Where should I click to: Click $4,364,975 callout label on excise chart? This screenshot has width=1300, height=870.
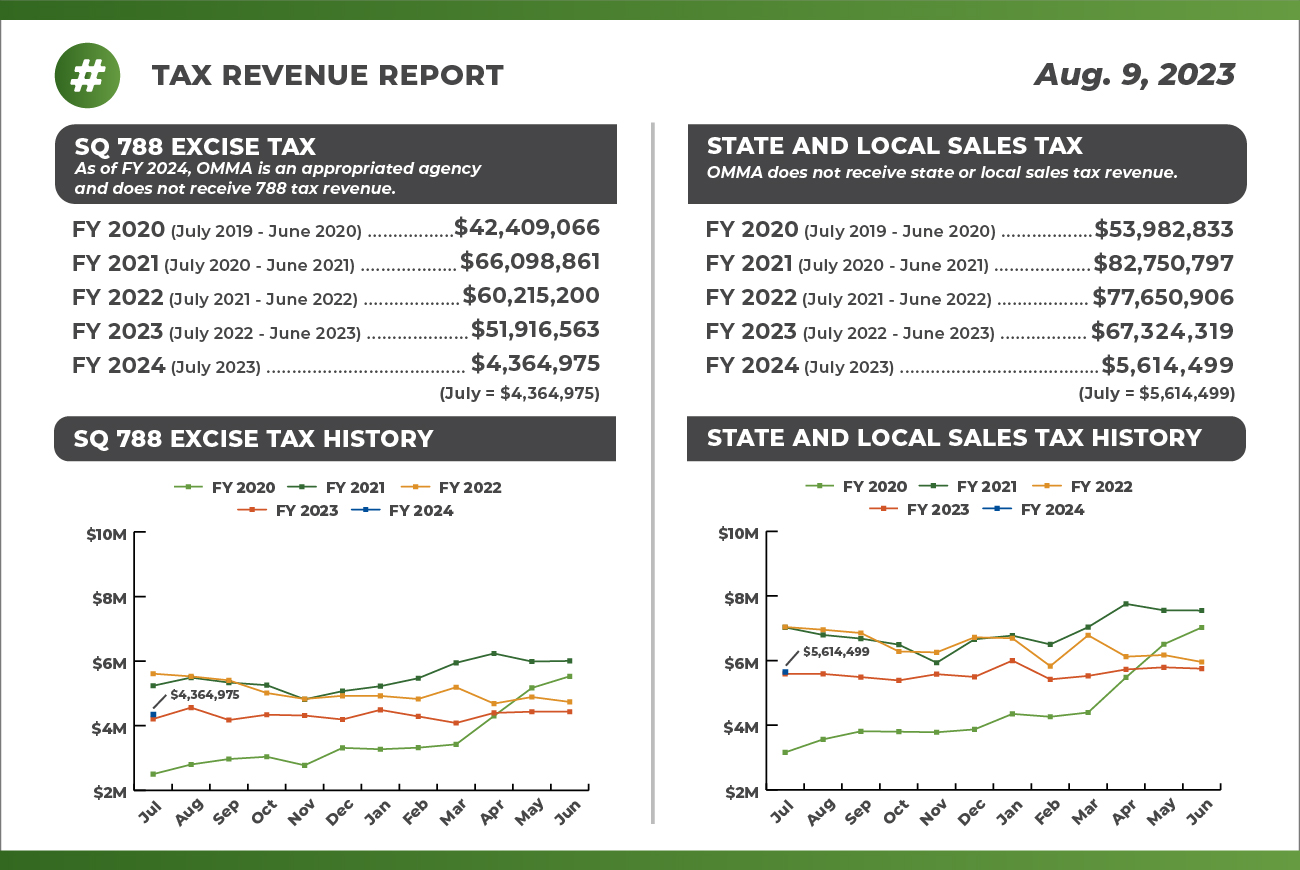204,694
